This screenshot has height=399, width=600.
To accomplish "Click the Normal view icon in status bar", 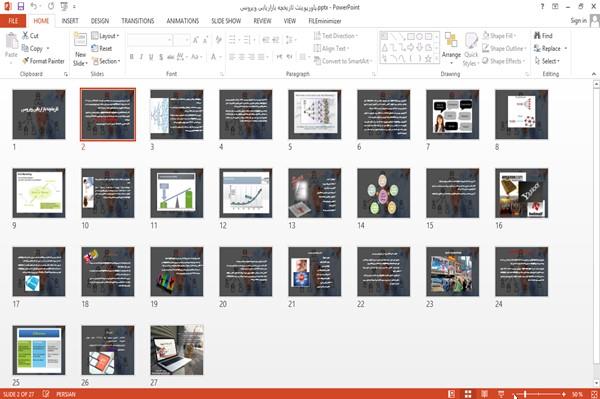I will tap(452, 394).
